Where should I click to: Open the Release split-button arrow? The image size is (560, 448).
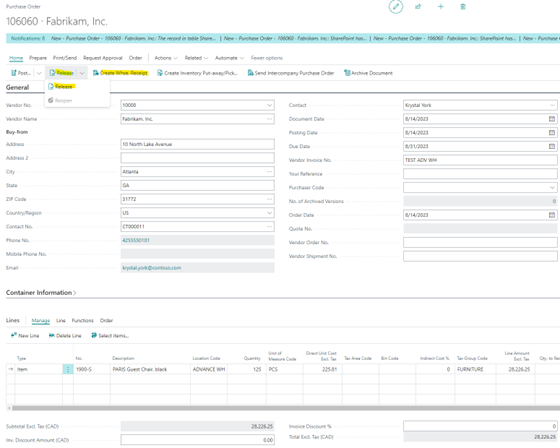pyautogui.click(x=82, y=73)
